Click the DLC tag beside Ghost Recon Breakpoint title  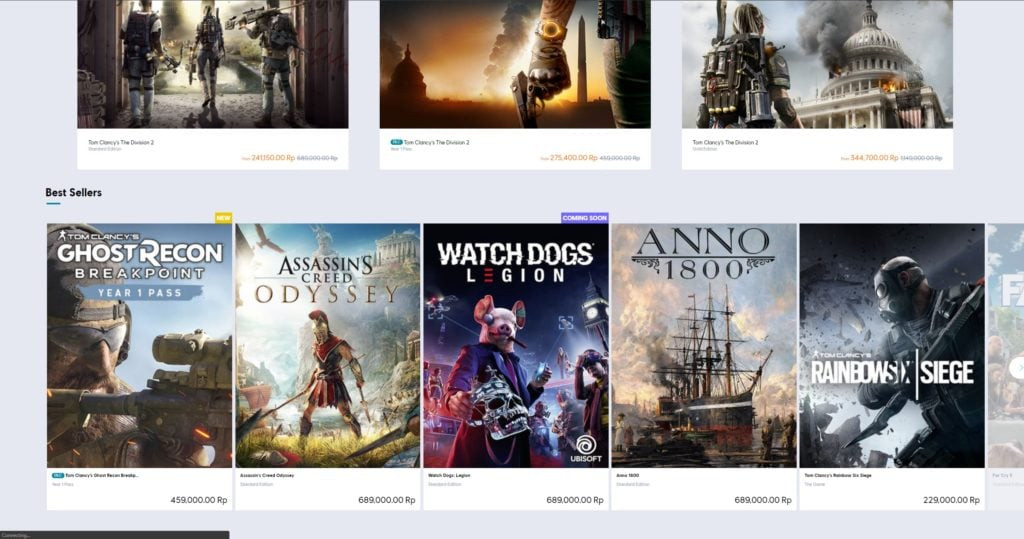57,475
